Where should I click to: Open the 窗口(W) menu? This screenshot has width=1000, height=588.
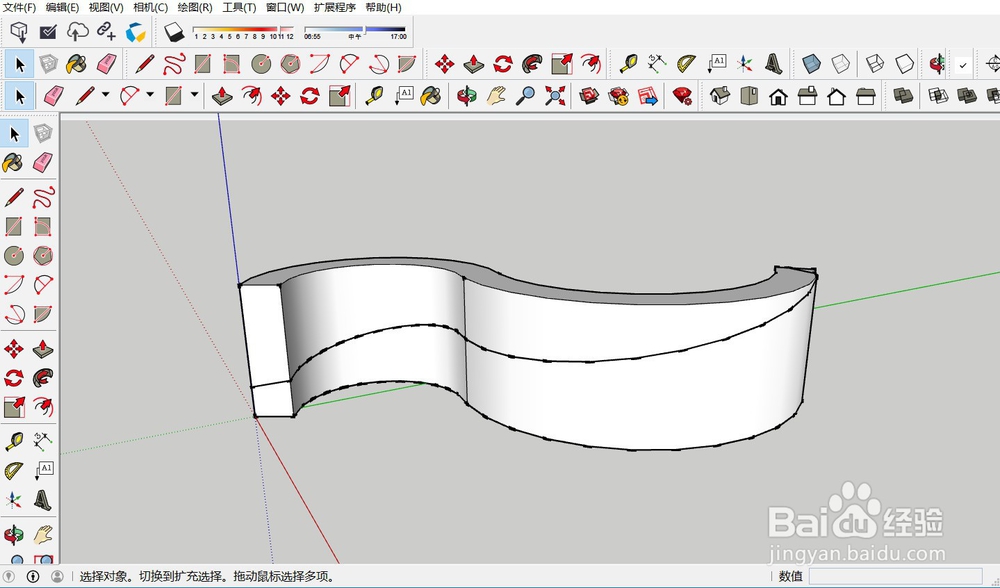(285, 8)
